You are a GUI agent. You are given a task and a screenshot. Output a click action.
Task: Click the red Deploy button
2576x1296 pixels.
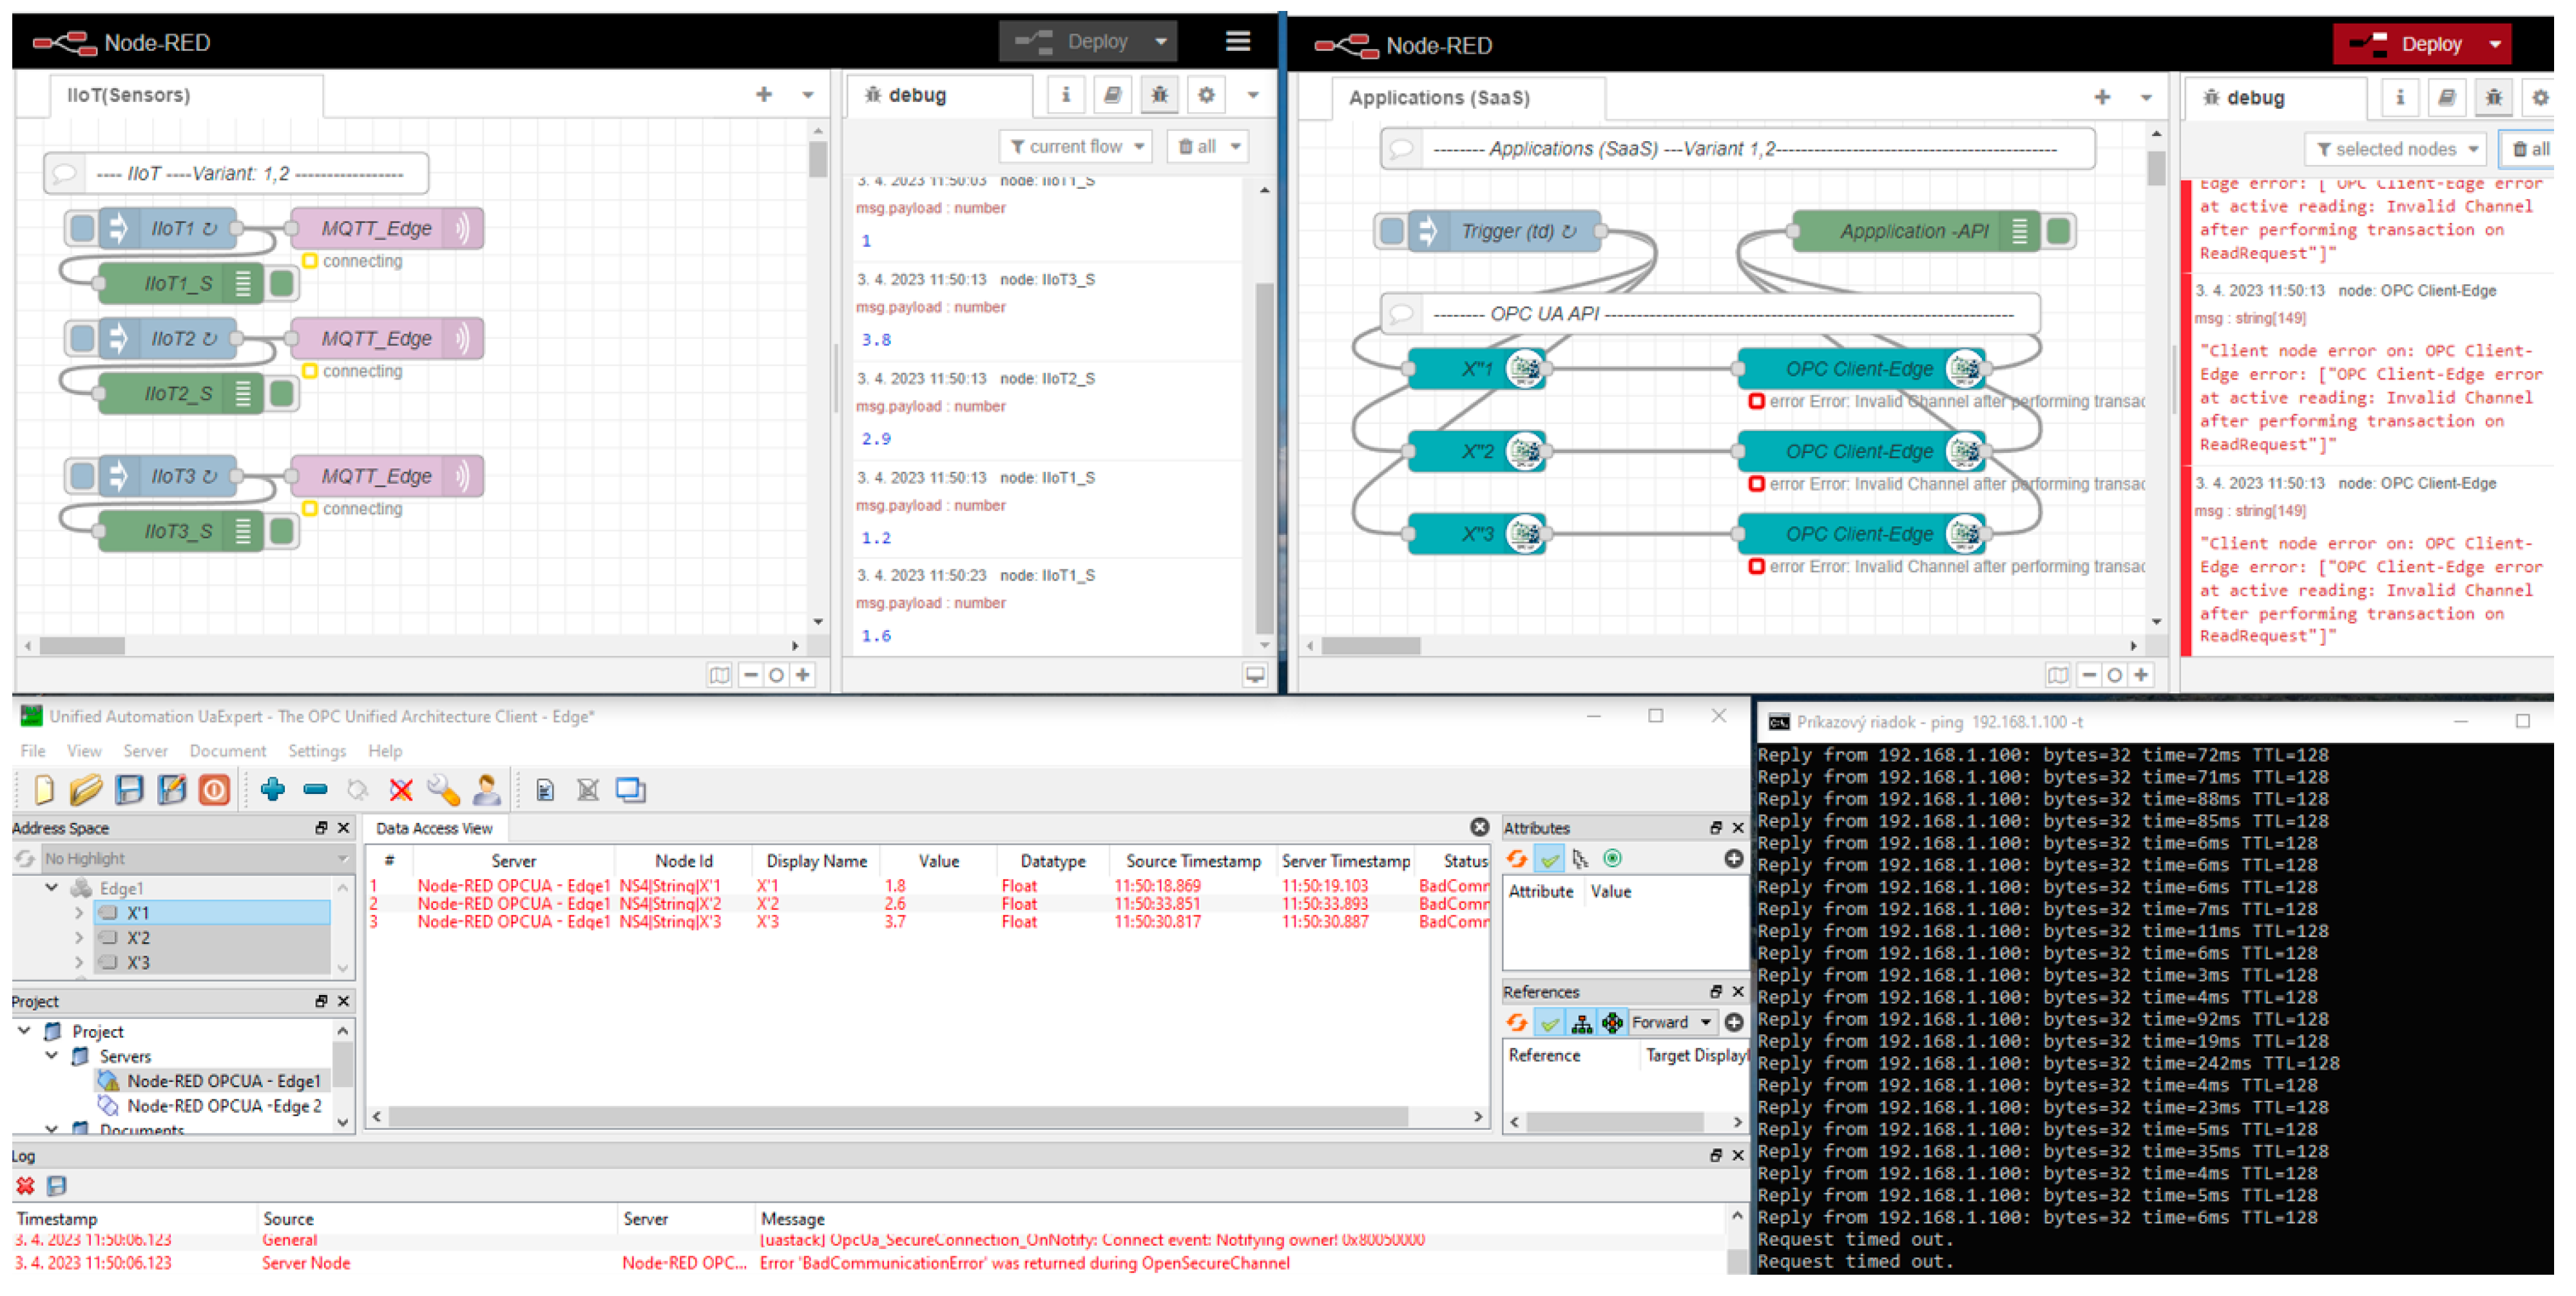pyautogui.click(x=2411, y=44)
